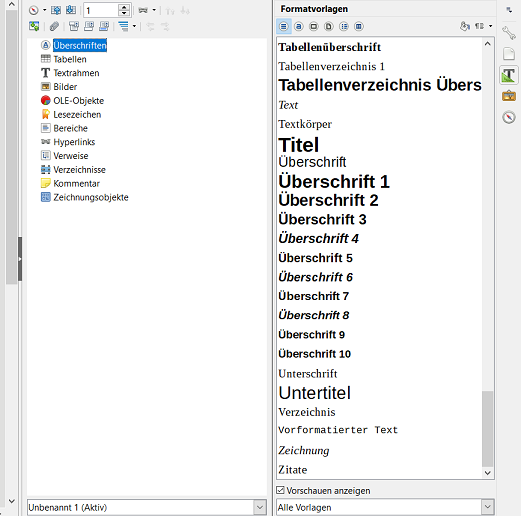
Task: Jump to Footer using Navigator icon
Action: (x=89, y=26)
